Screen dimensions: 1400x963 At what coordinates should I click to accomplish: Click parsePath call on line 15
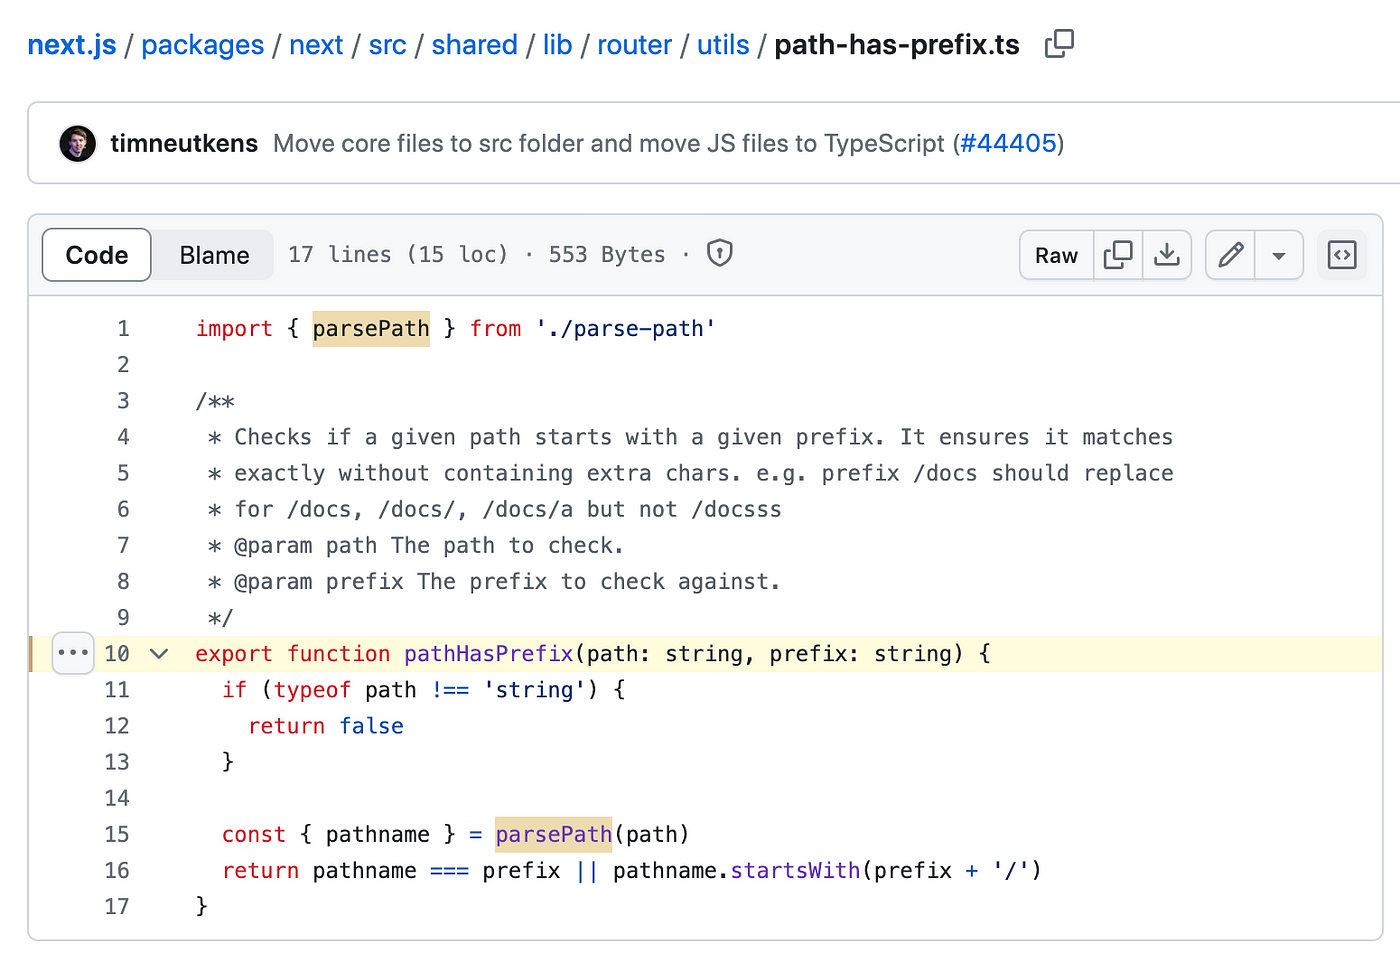554,834
